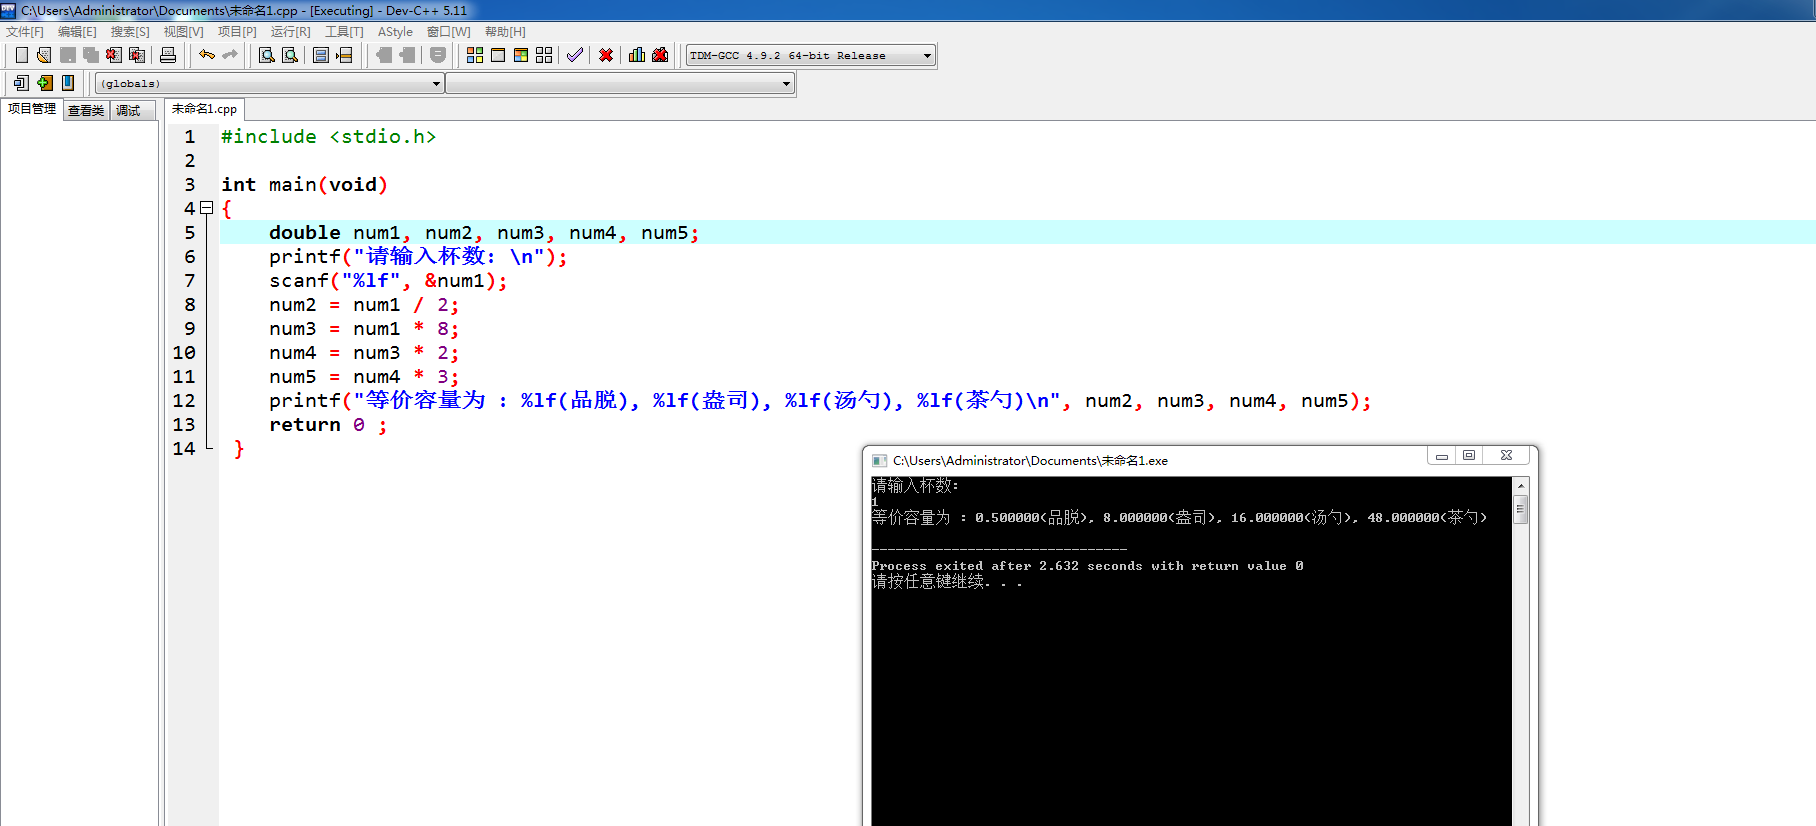Click the Goto function toolbar icon
The width and height of the screenshot is (1816, 826).
point(321,55)
